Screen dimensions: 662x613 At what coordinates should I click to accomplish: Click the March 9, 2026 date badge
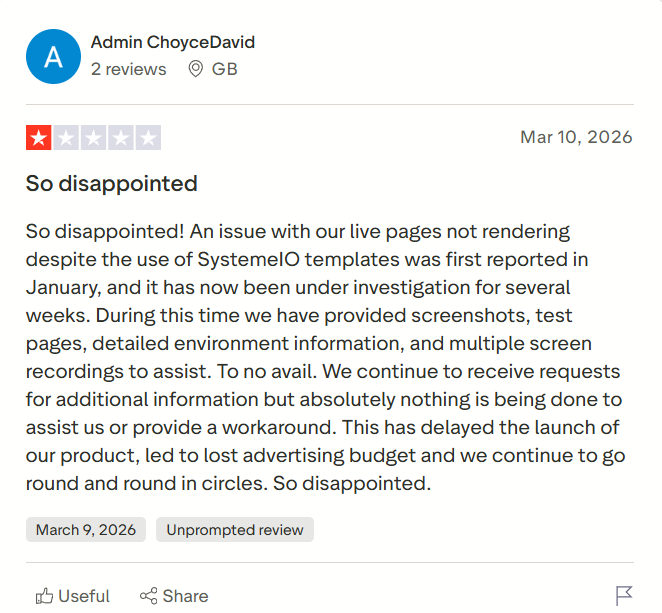(x=86, y=530)
